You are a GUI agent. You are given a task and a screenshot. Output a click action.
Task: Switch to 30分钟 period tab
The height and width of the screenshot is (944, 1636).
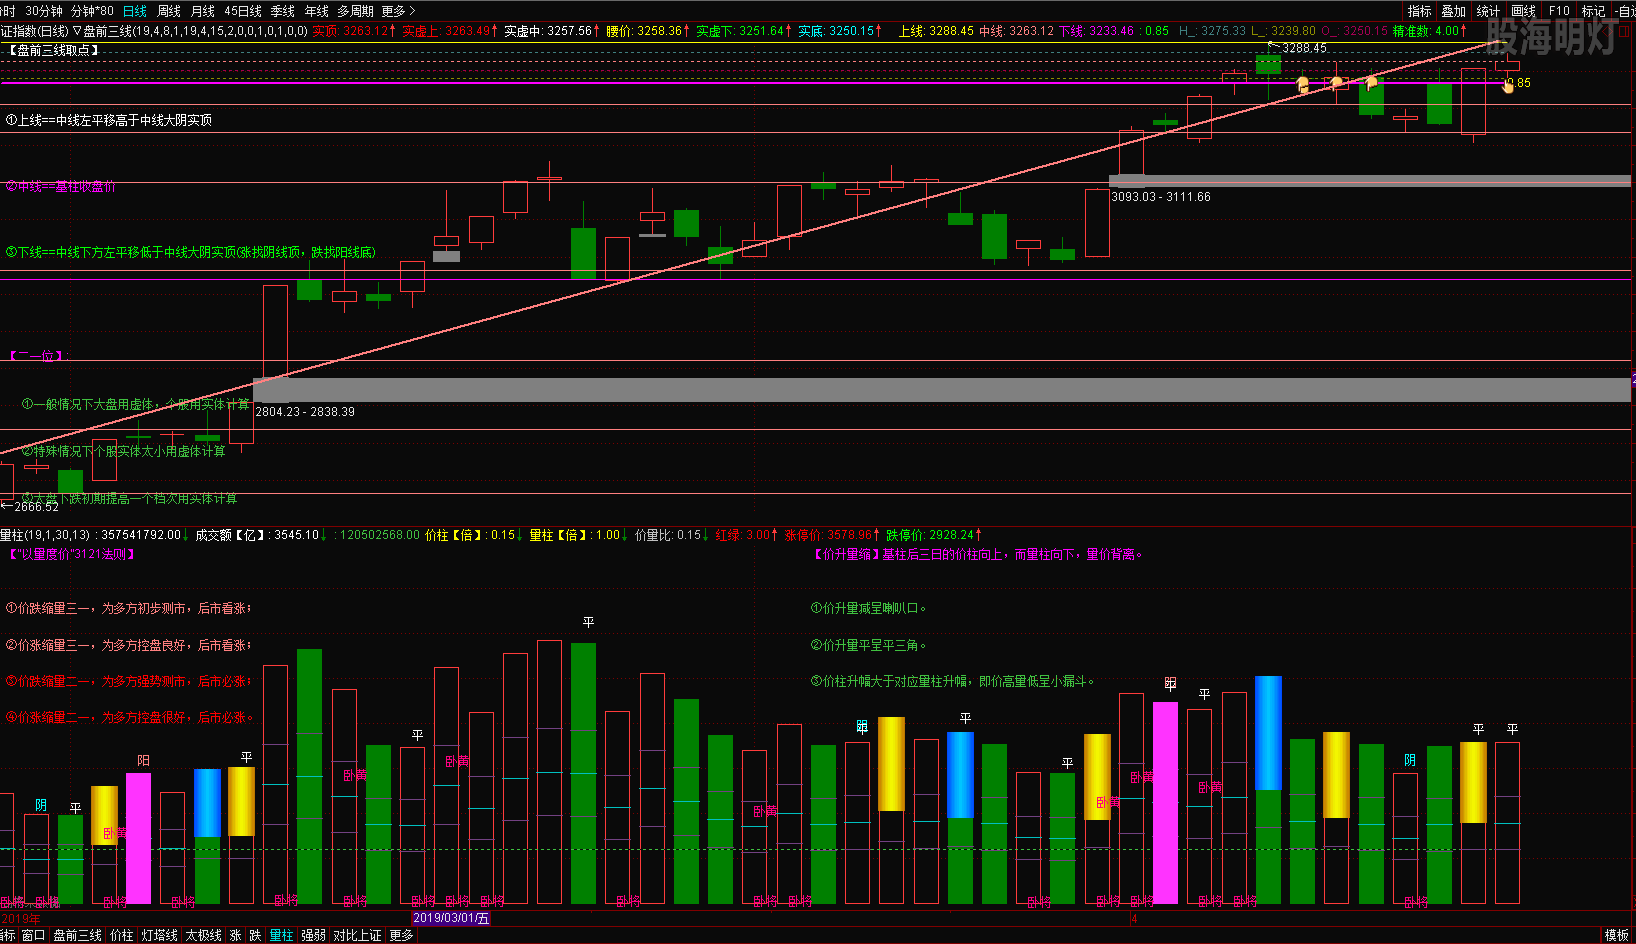[x=43, y=11]
